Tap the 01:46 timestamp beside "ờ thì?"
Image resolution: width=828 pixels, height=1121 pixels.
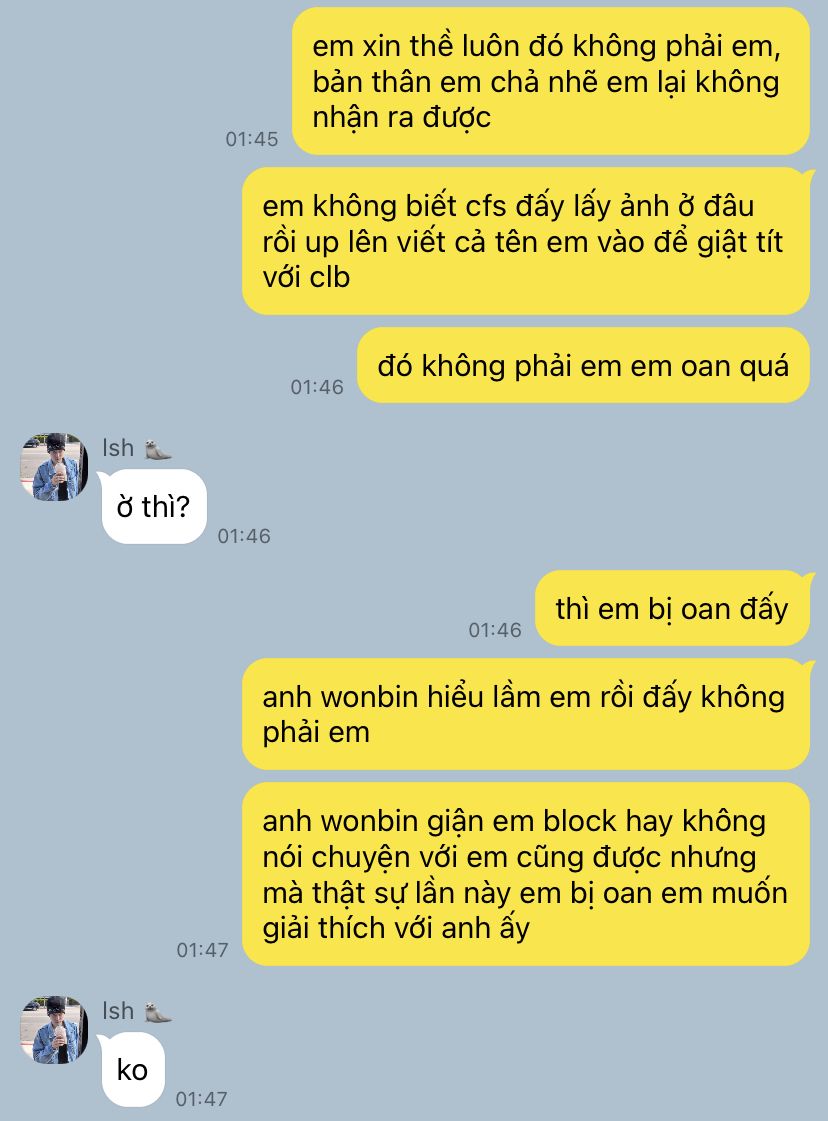coord(244,535)
